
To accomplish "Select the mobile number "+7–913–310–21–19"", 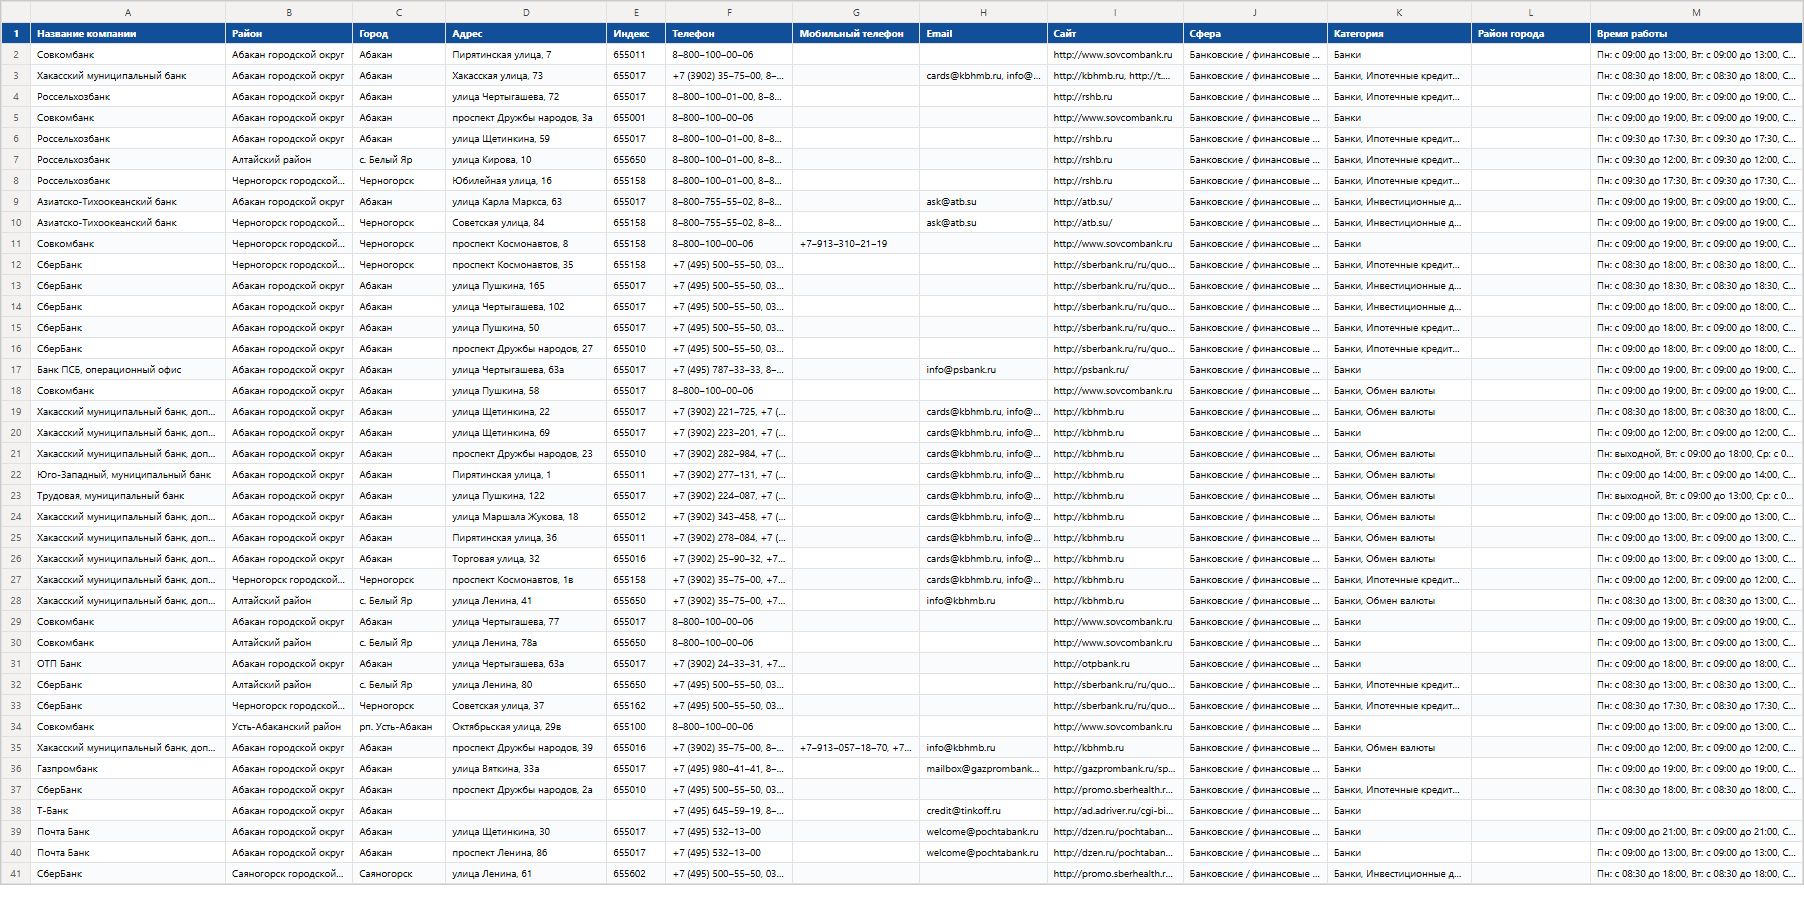I will point(856,244).
